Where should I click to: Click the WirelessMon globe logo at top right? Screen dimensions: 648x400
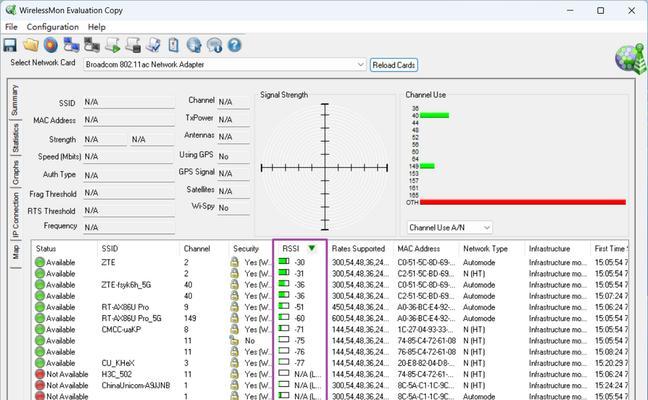point(630,58)
